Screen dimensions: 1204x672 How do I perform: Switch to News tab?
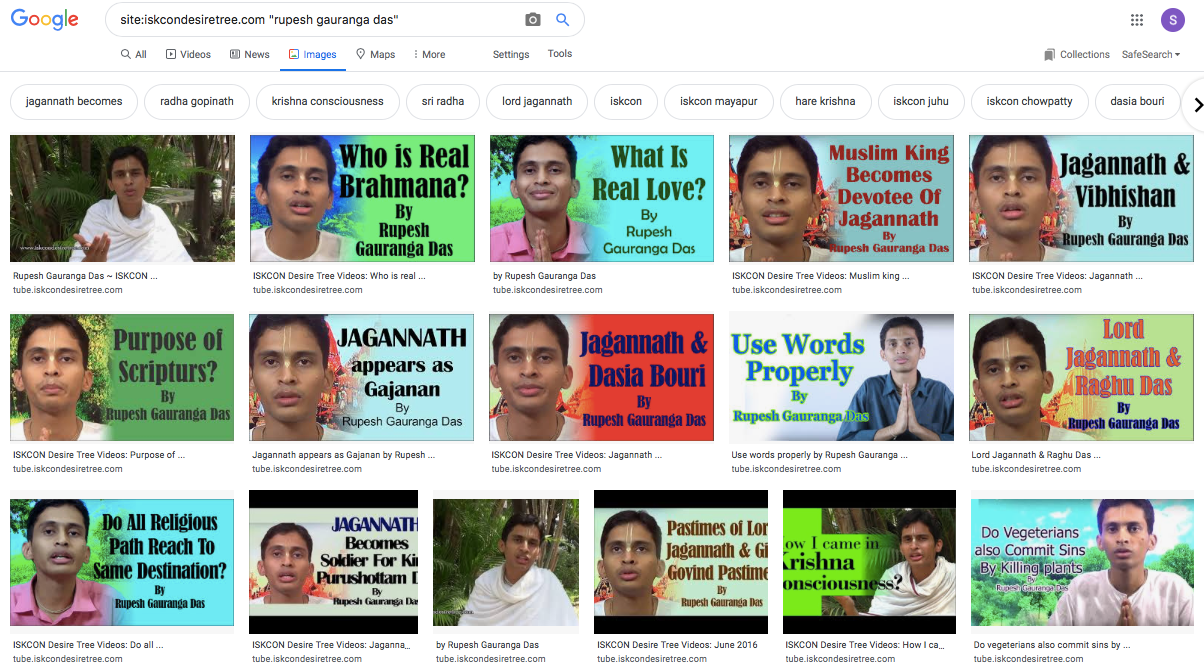pos(250,55)
